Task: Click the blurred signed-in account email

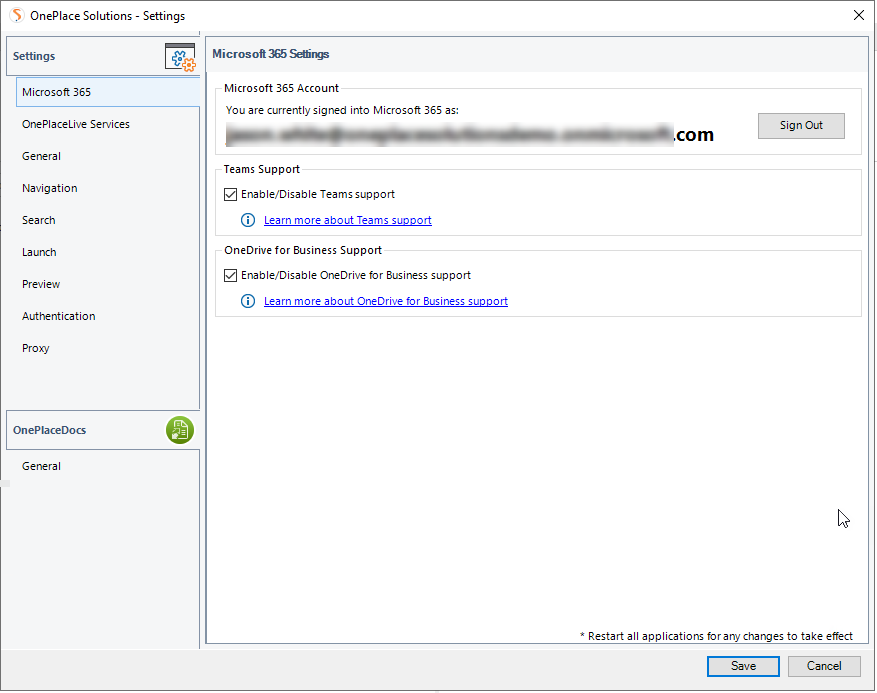Action: click(469, 135)
